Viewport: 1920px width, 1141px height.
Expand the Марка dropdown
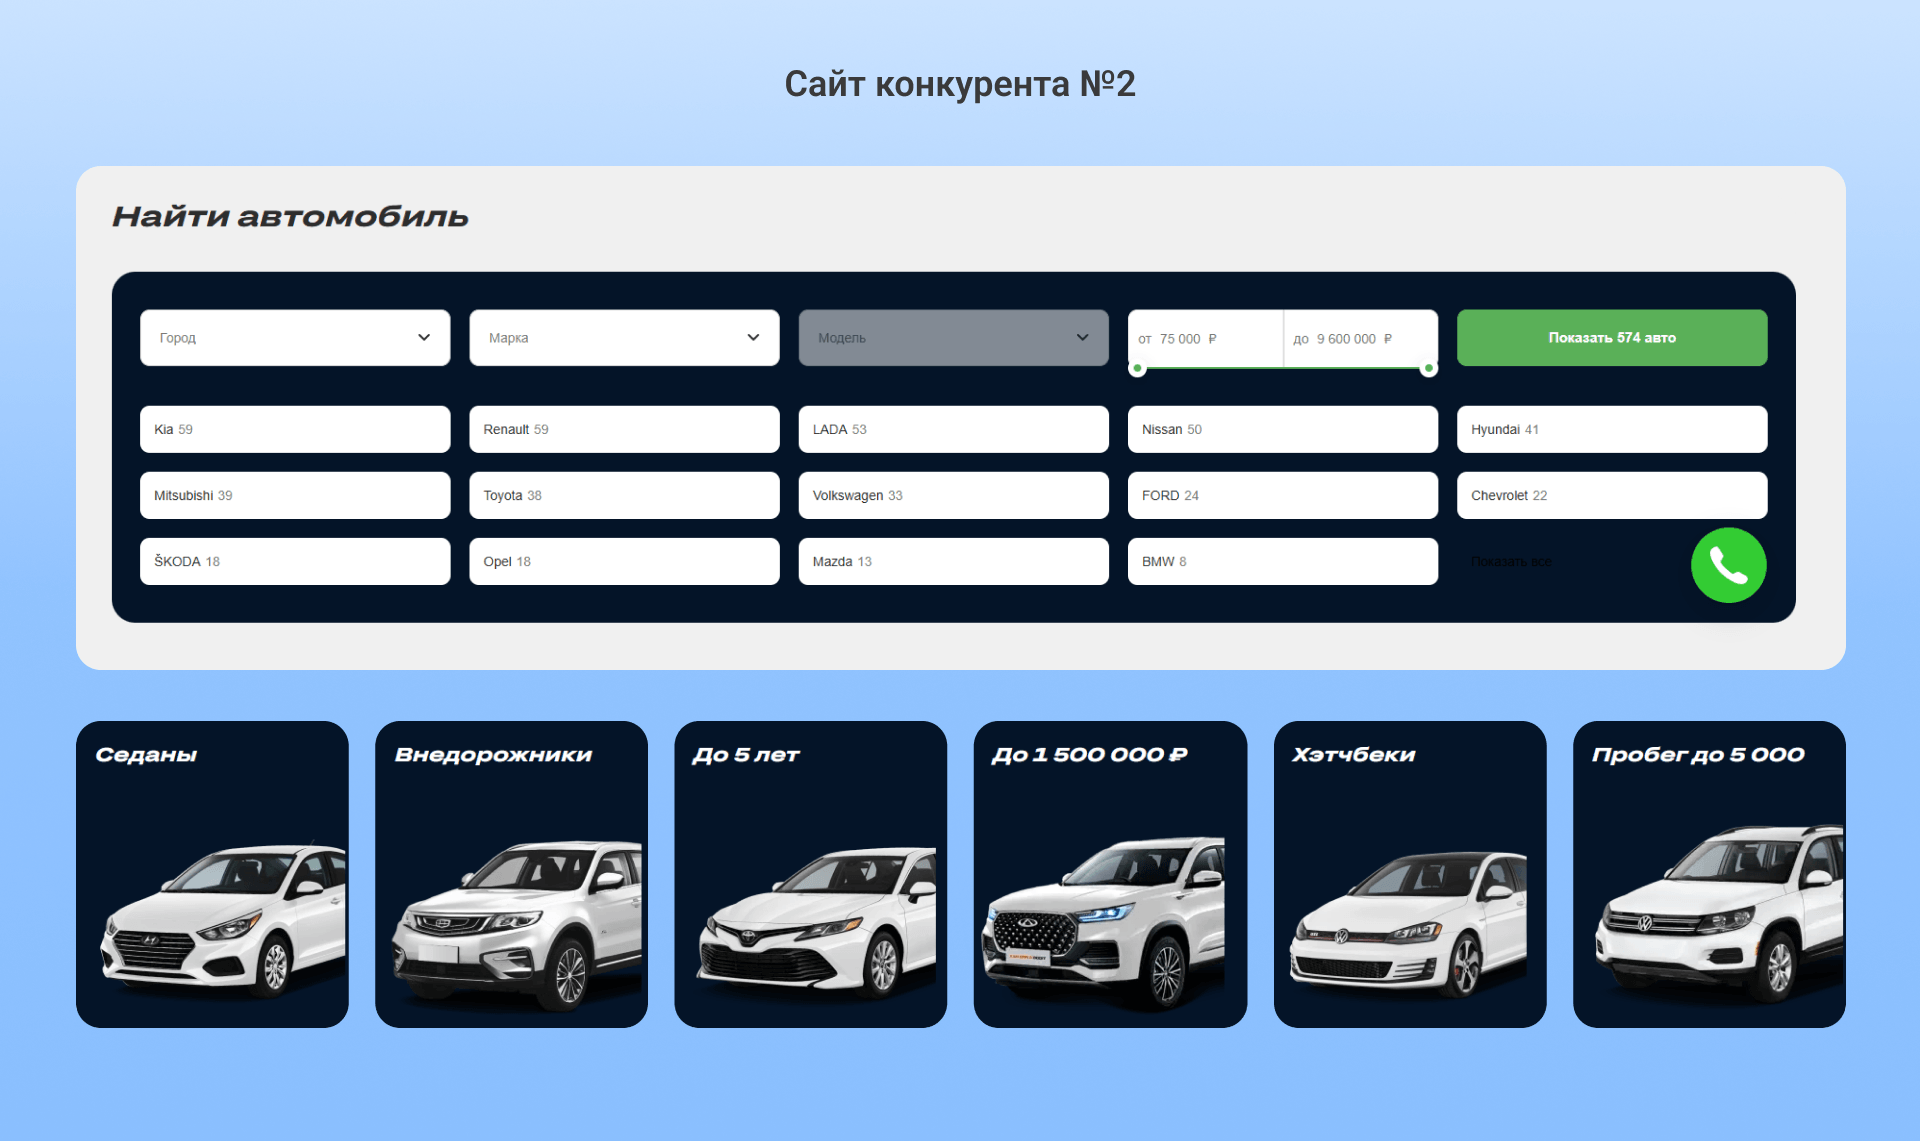[x=624, y=338]
